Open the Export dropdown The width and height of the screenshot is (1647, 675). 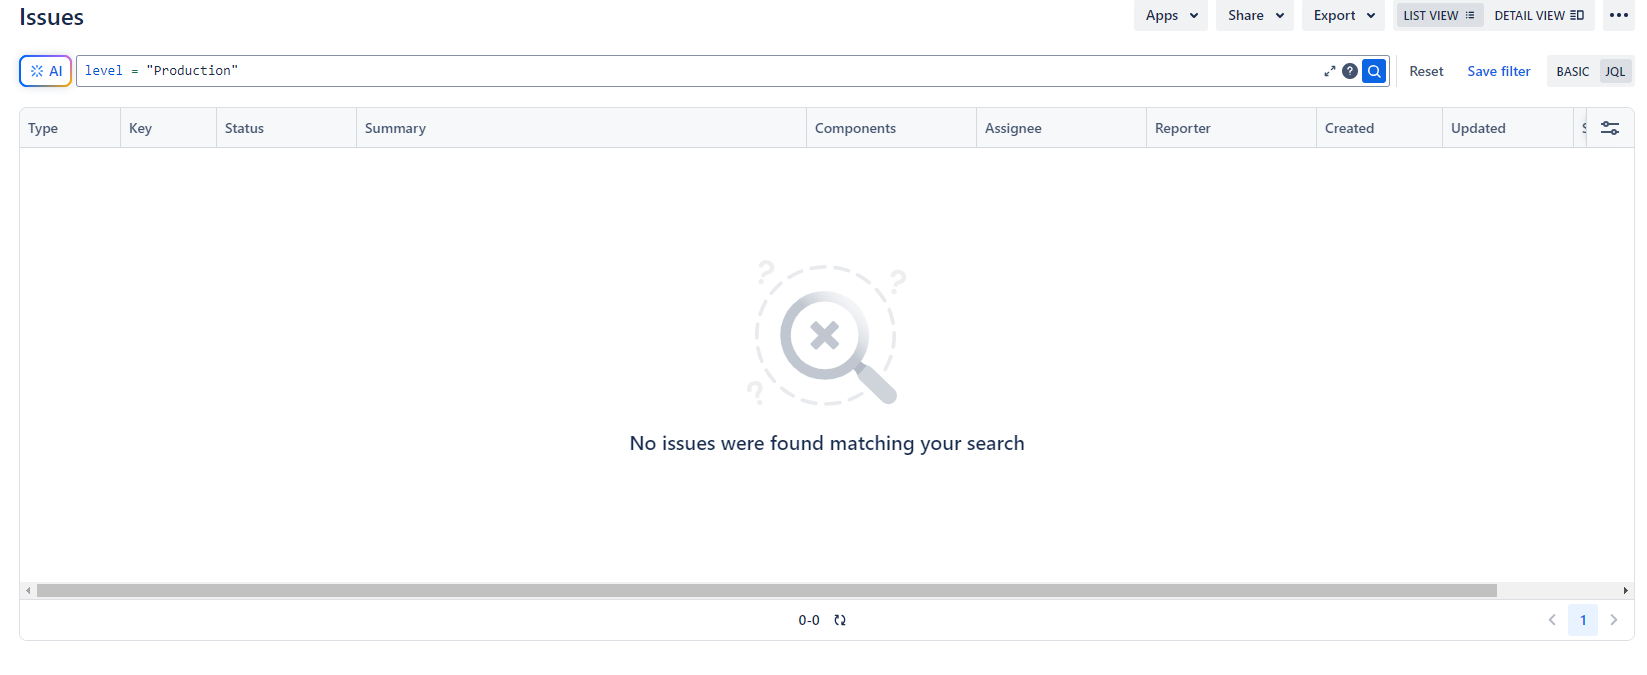tap(1344, 15)
